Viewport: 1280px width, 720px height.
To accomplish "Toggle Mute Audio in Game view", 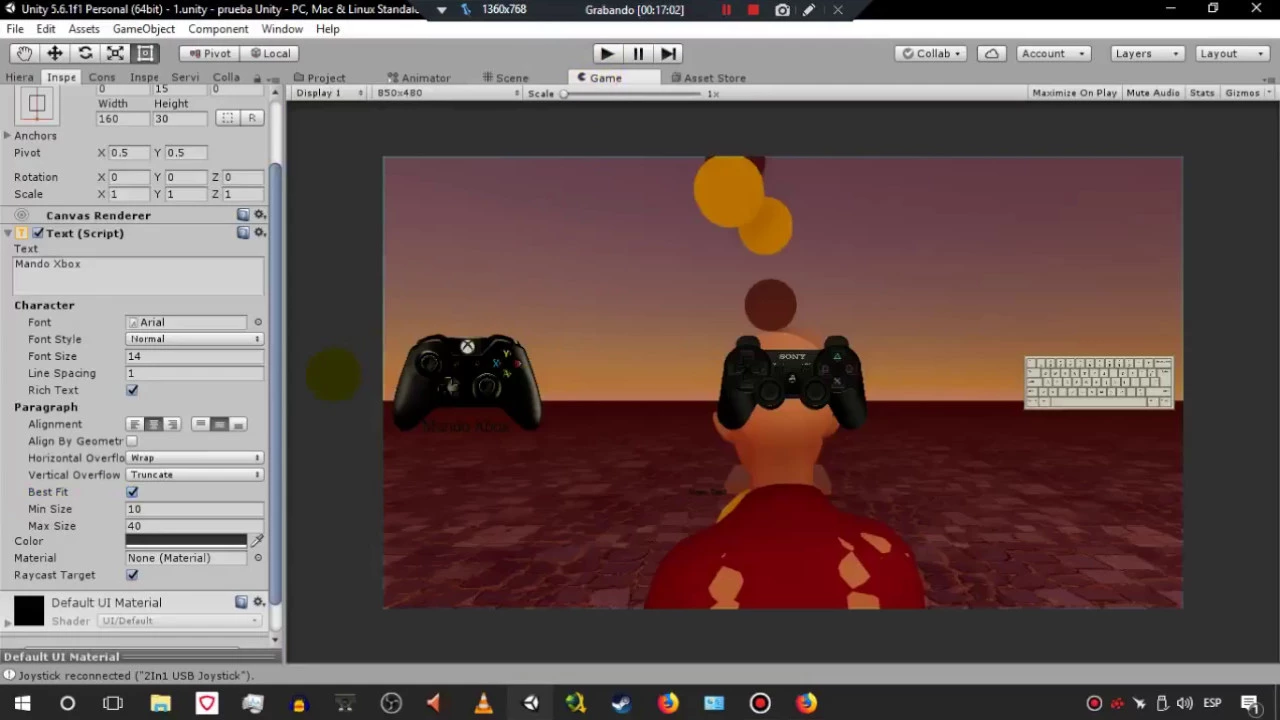I will (x=1153, y=93).
